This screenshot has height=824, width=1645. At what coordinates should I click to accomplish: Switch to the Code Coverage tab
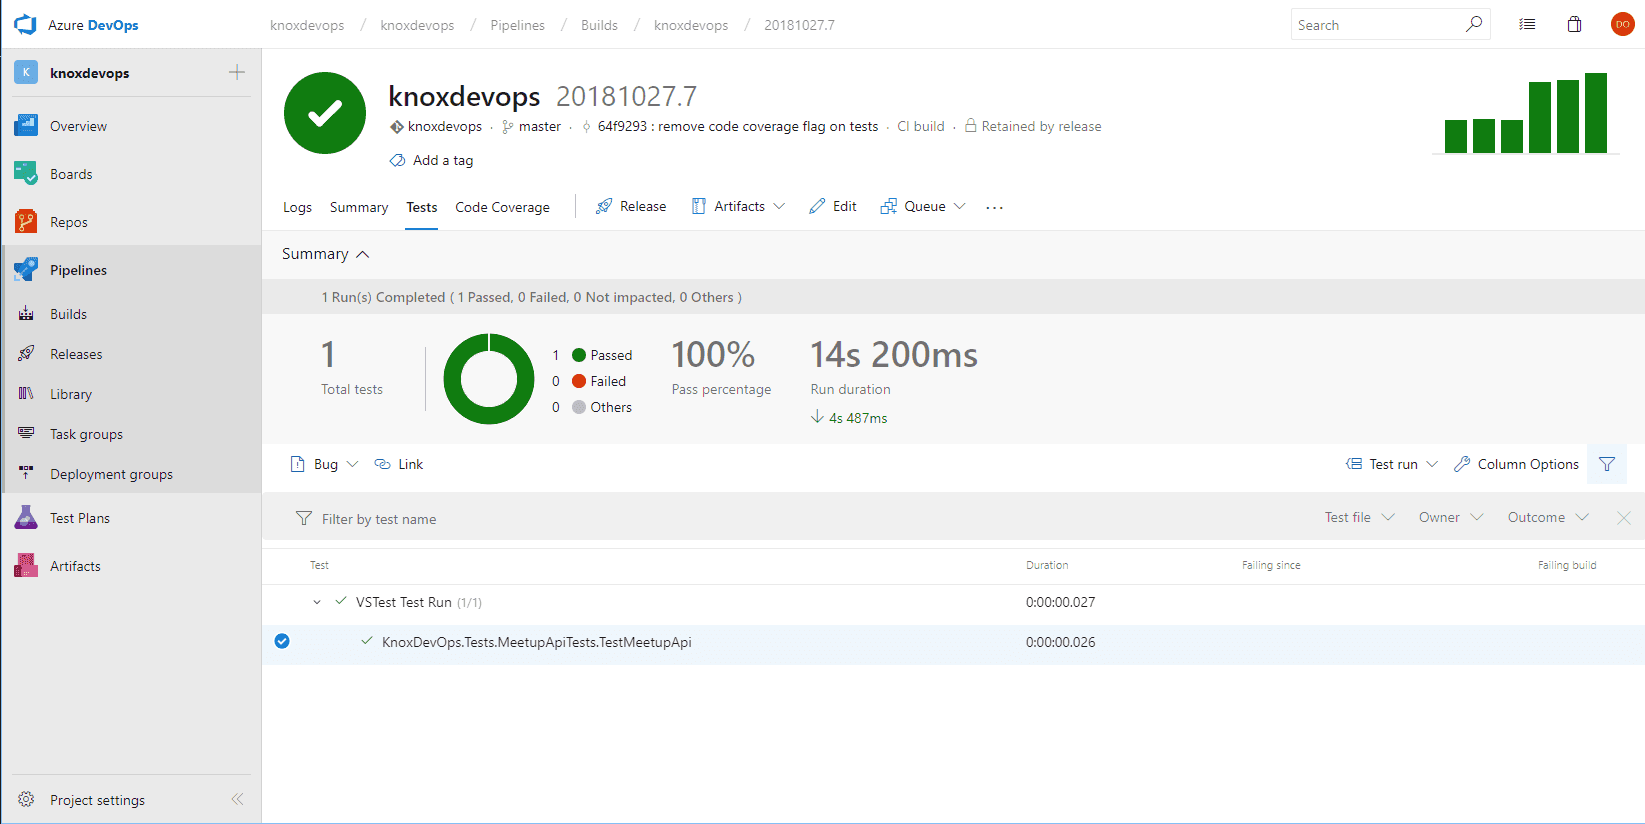point(502,207)
